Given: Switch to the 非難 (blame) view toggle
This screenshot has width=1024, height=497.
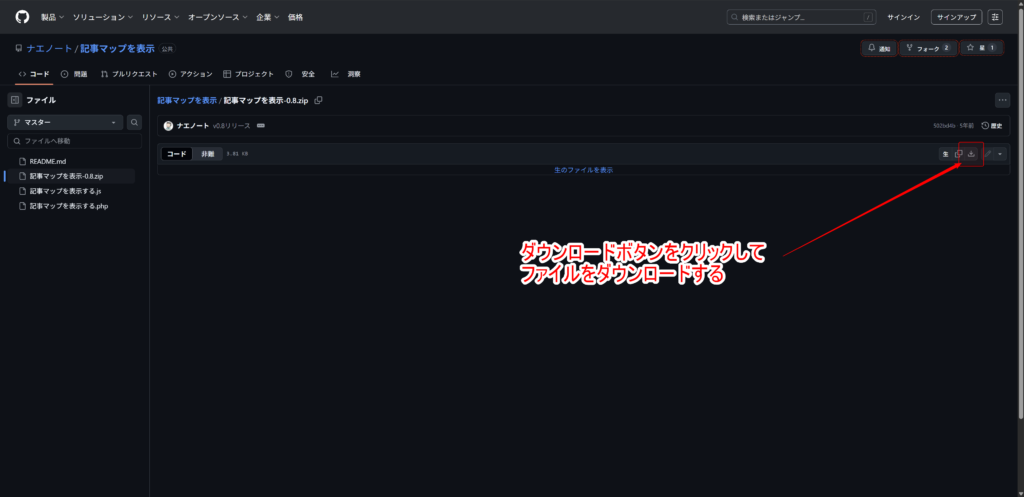Looking at the screenshot, I should (x=207, y=154).
